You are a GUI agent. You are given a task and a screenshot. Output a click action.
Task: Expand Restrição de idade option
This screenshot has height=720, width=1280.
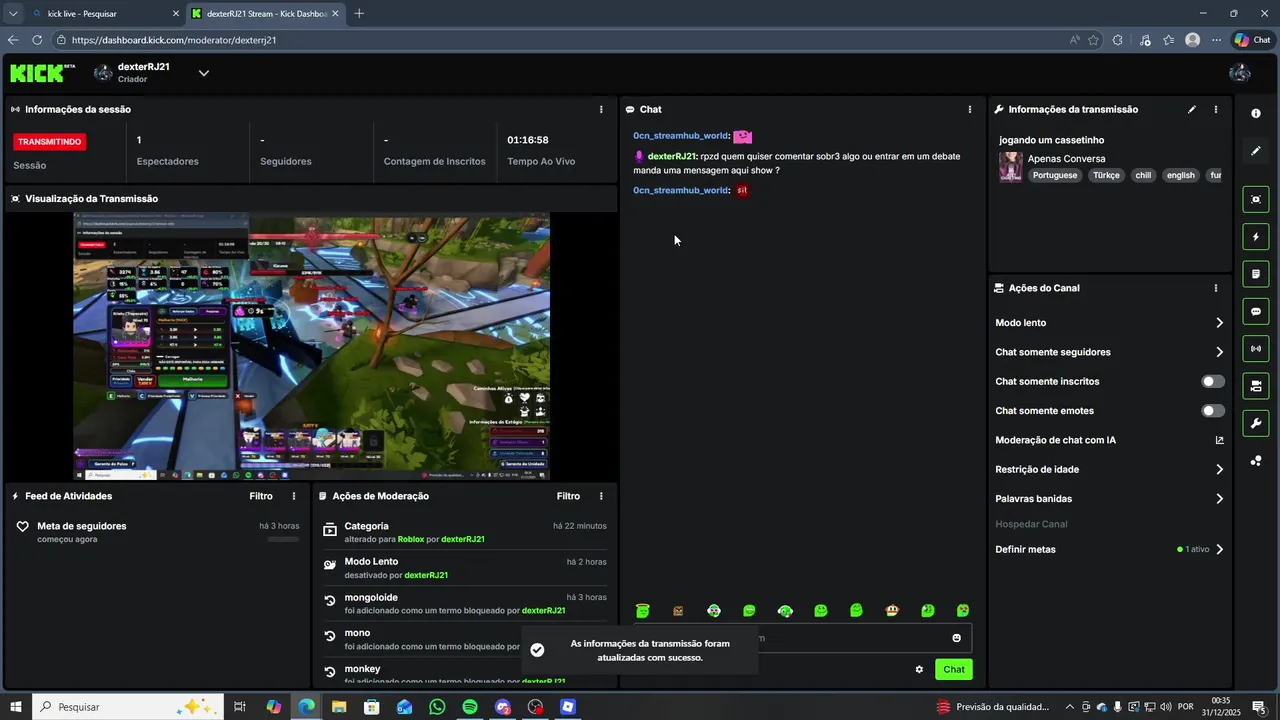coord(1219,469)
